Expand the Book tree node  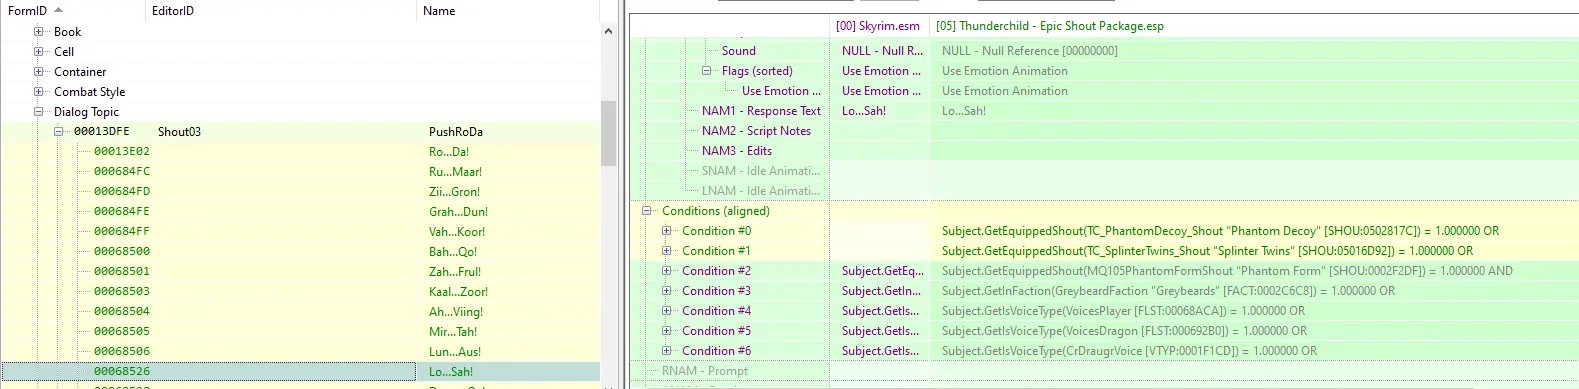39,32
